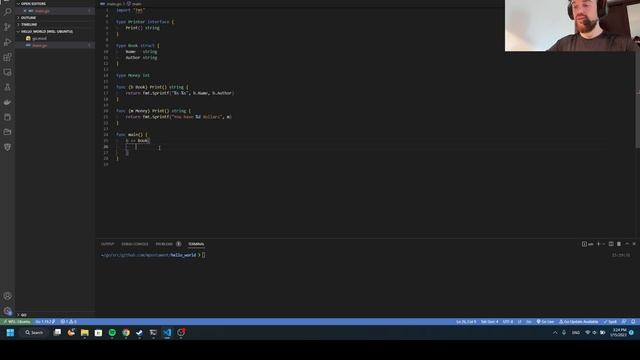Open the terminal launch profile dropdown
The width and height of the screenshot is (640, 360).
(604, 244)
